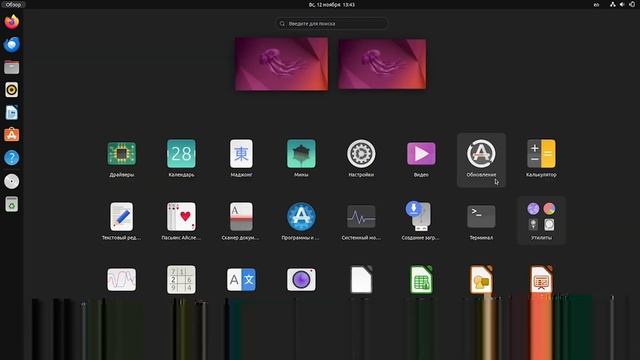Click the network icon in top bar
The image size is (640, 360).
pos(613,4)
